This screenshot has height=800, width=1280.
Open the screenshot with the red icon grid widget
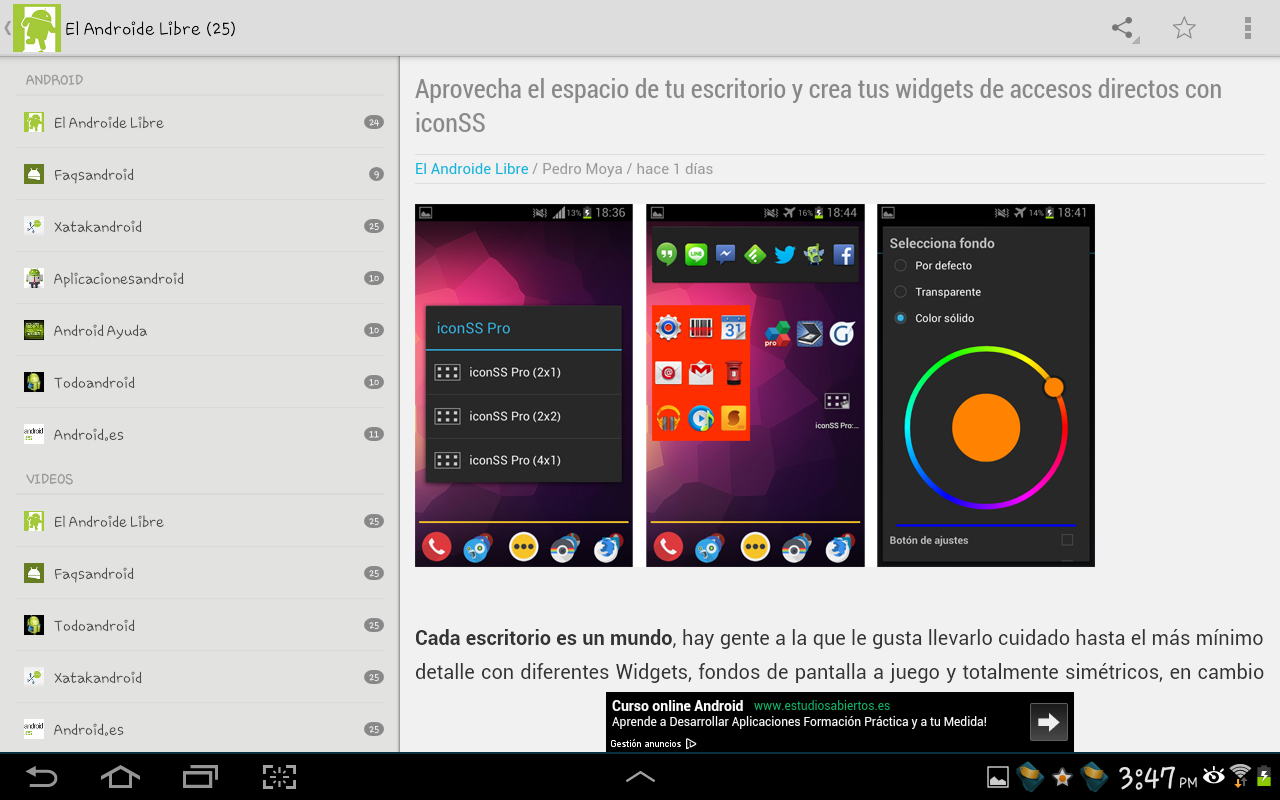click(x=755, y=386)
